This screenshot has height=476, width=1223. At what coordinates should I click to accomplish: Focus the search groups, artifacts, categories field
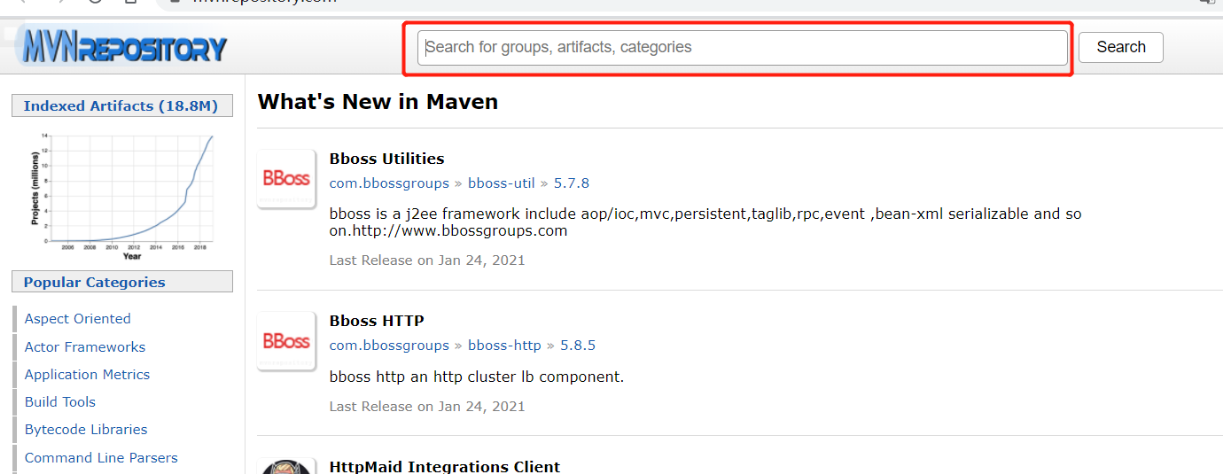tap(742, 47)
